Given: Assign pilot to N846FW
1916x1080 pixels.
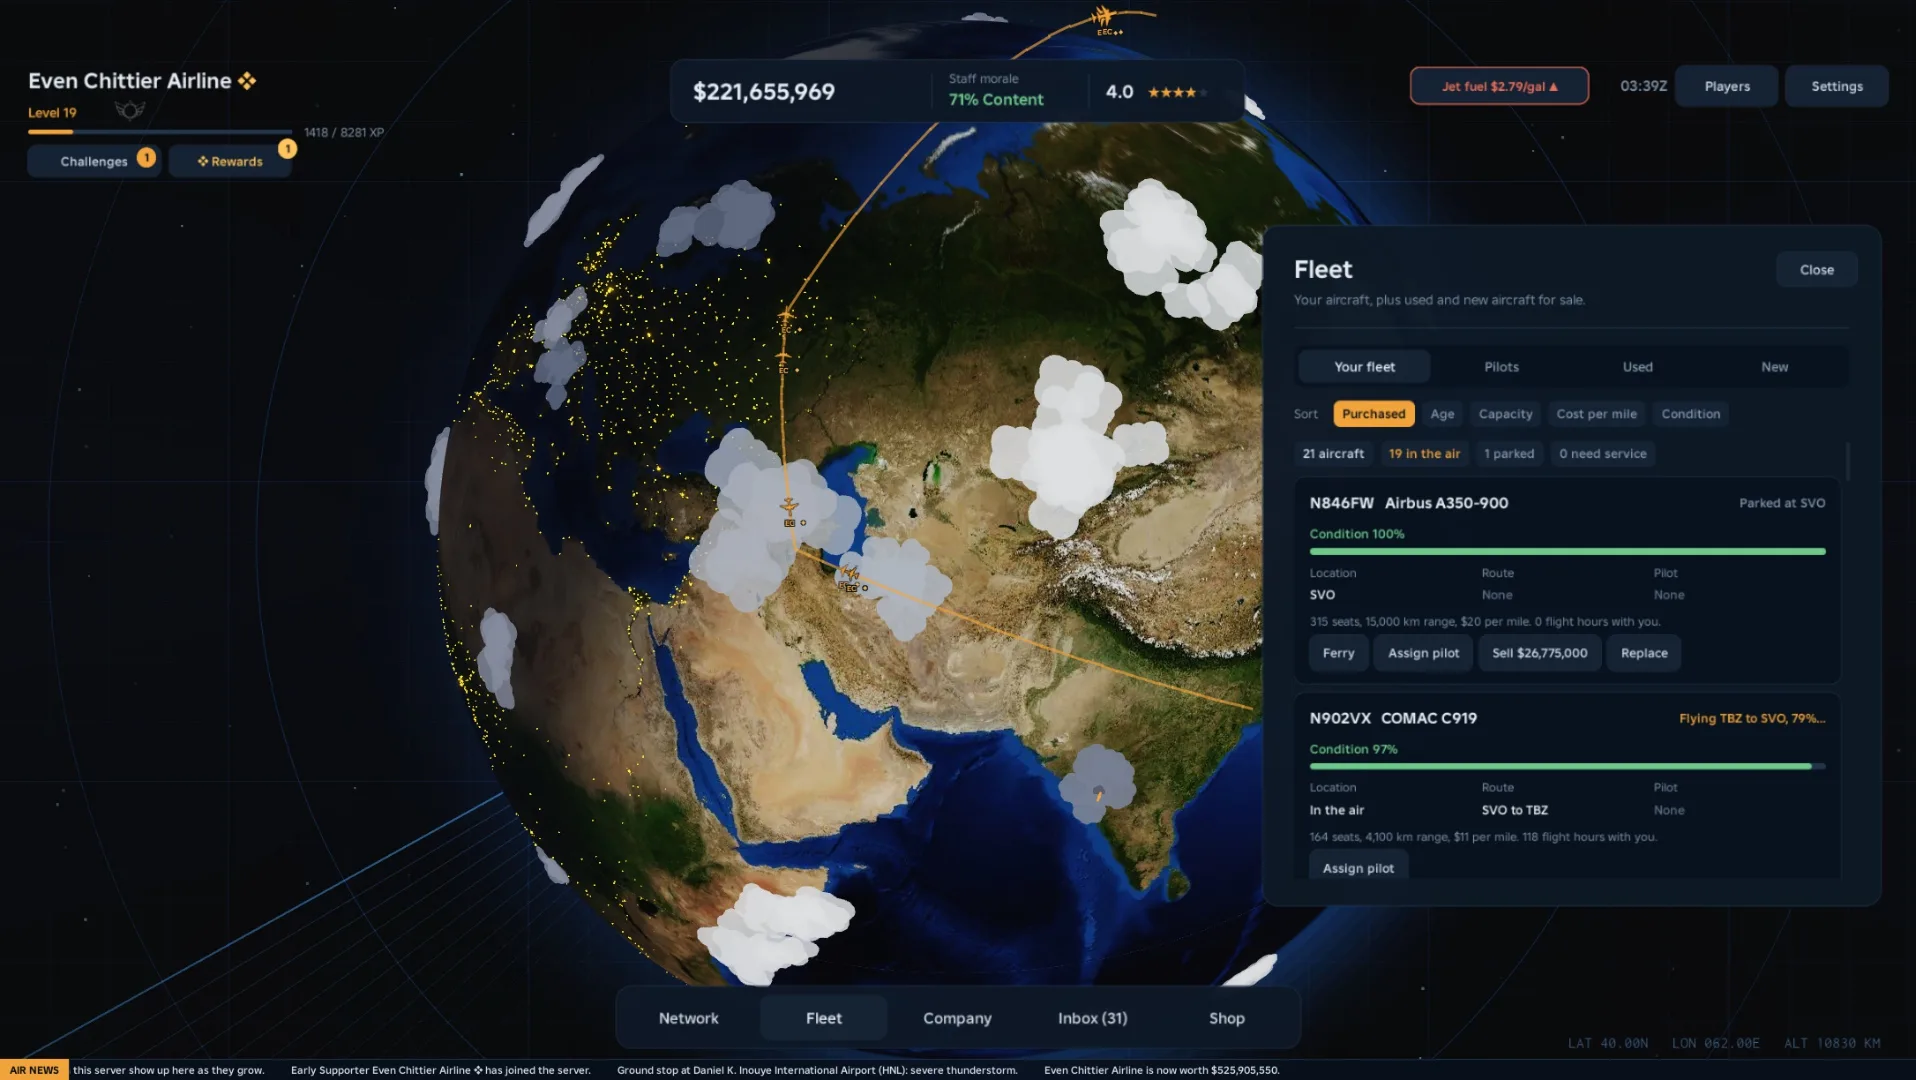Looking at the screenshot, I should tap(1423, 653).
